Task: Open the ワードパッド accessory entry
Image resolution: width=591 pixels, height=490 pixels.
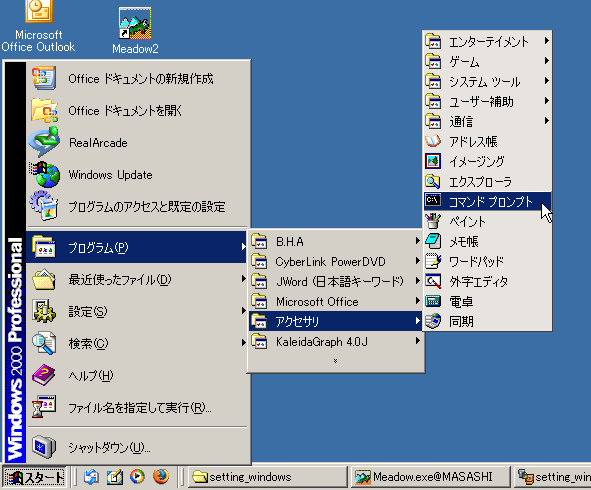Action: [x=487, y=261]
